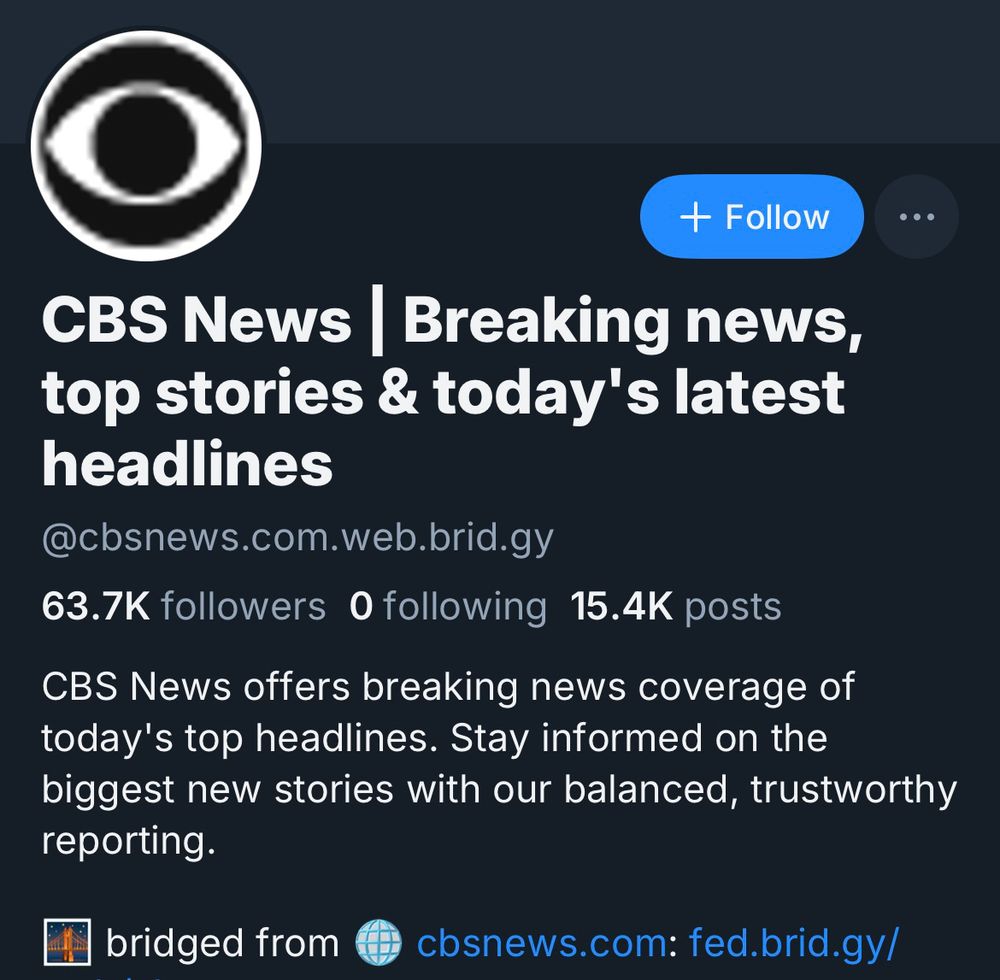
Task: Click the profile banner header area
Action: (625, 71)
